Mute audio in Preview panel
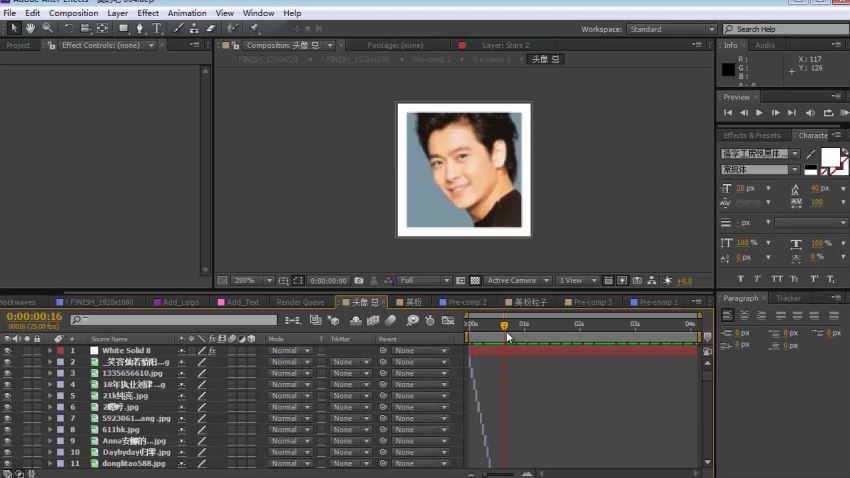This screenshot has width=850, height=478. tap(810, 113)
